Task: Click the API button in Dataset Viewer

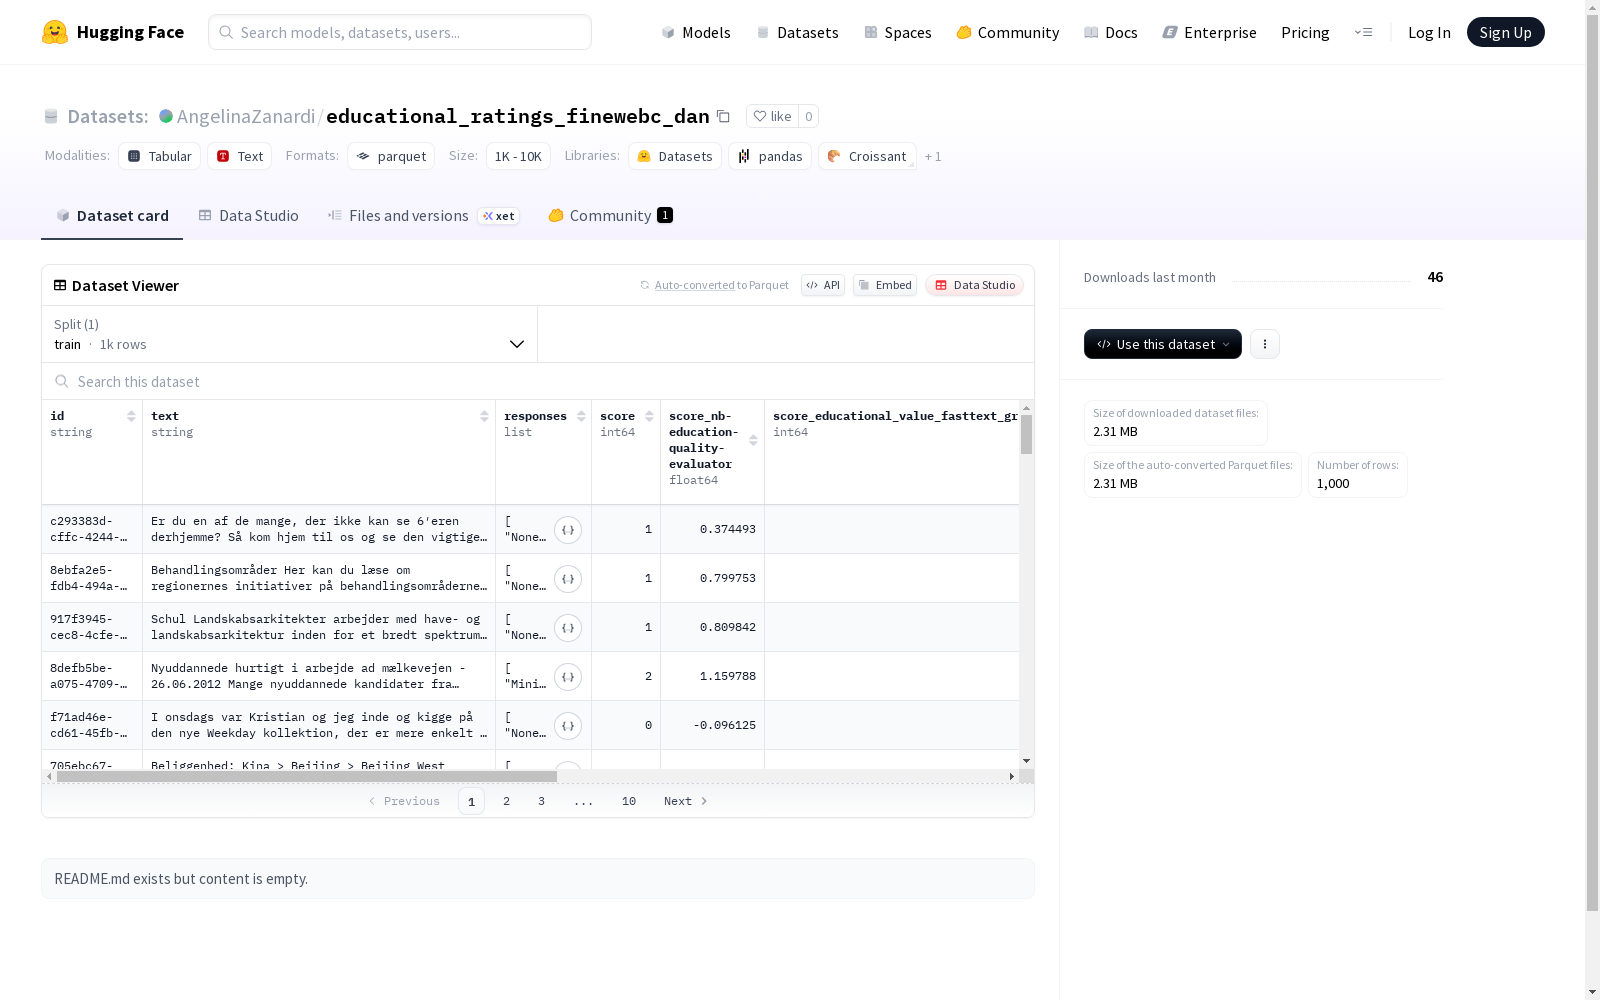Action: [823, 285]
